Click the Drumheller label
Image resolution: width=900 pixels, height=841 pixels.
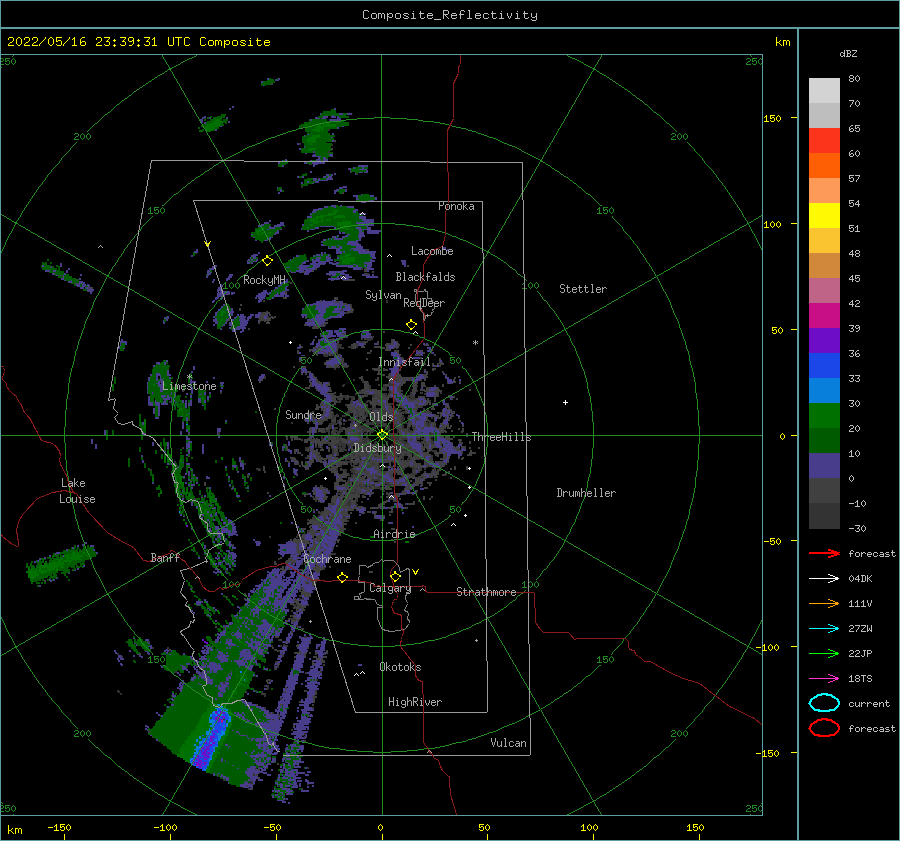(586, 493)
